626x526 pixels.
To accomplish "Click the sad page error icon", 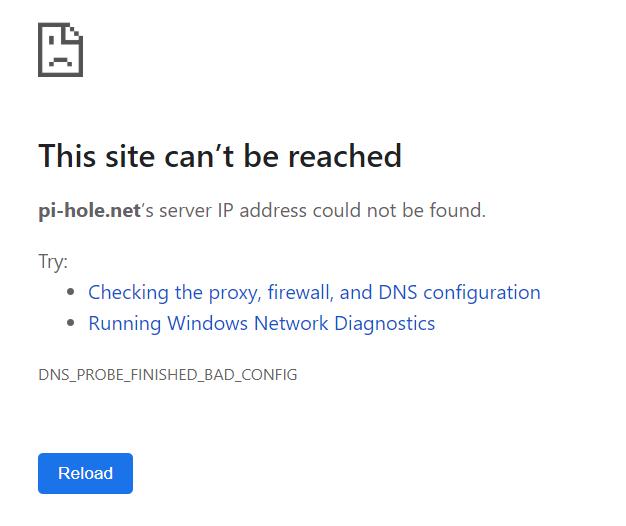I will coord(60,50).
